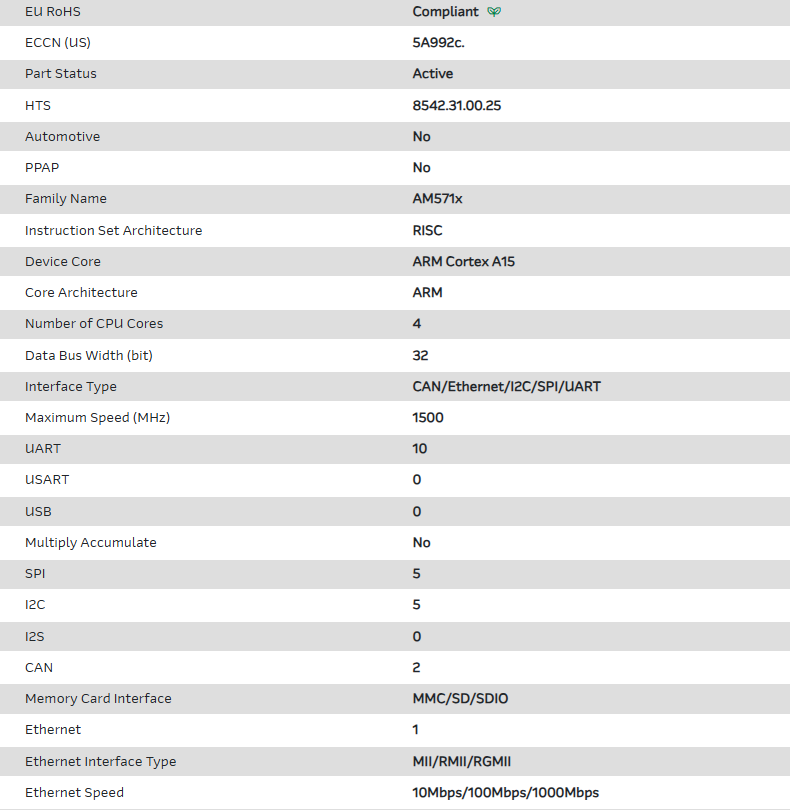Select the MII/RMII/RGMII interface type value
790x810 pixels.
(462, 761)
